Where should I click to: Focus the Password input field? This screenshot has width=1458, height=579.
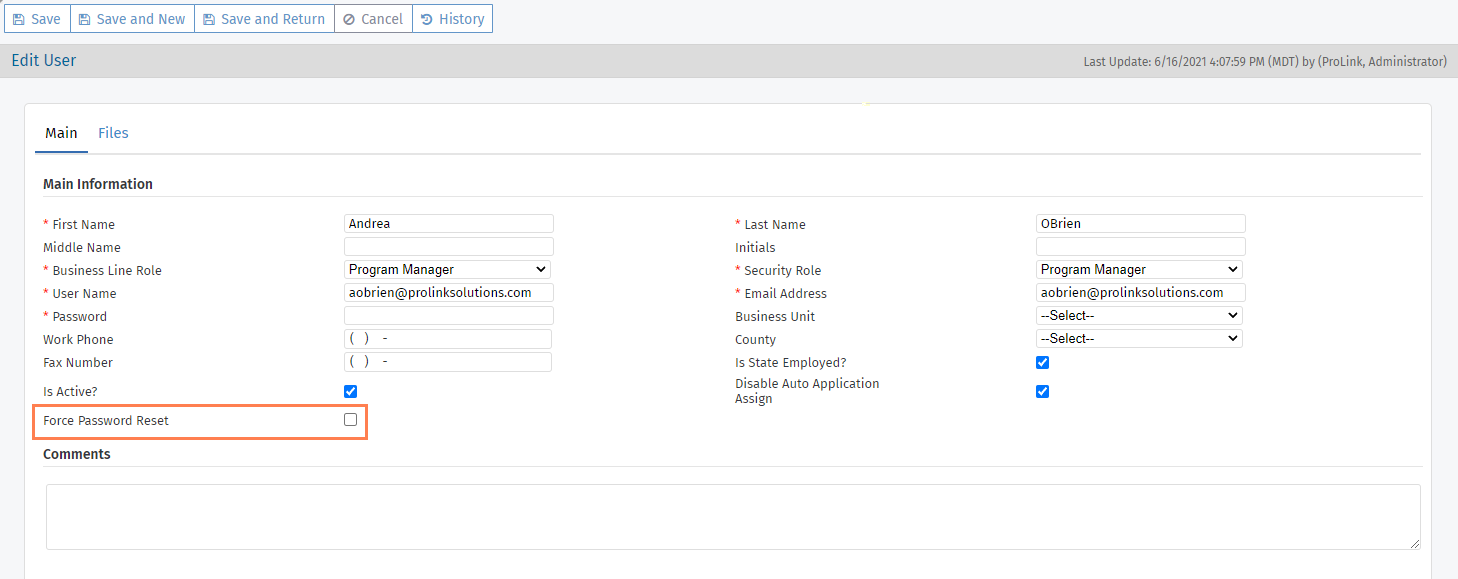click(x=448, y=316)
